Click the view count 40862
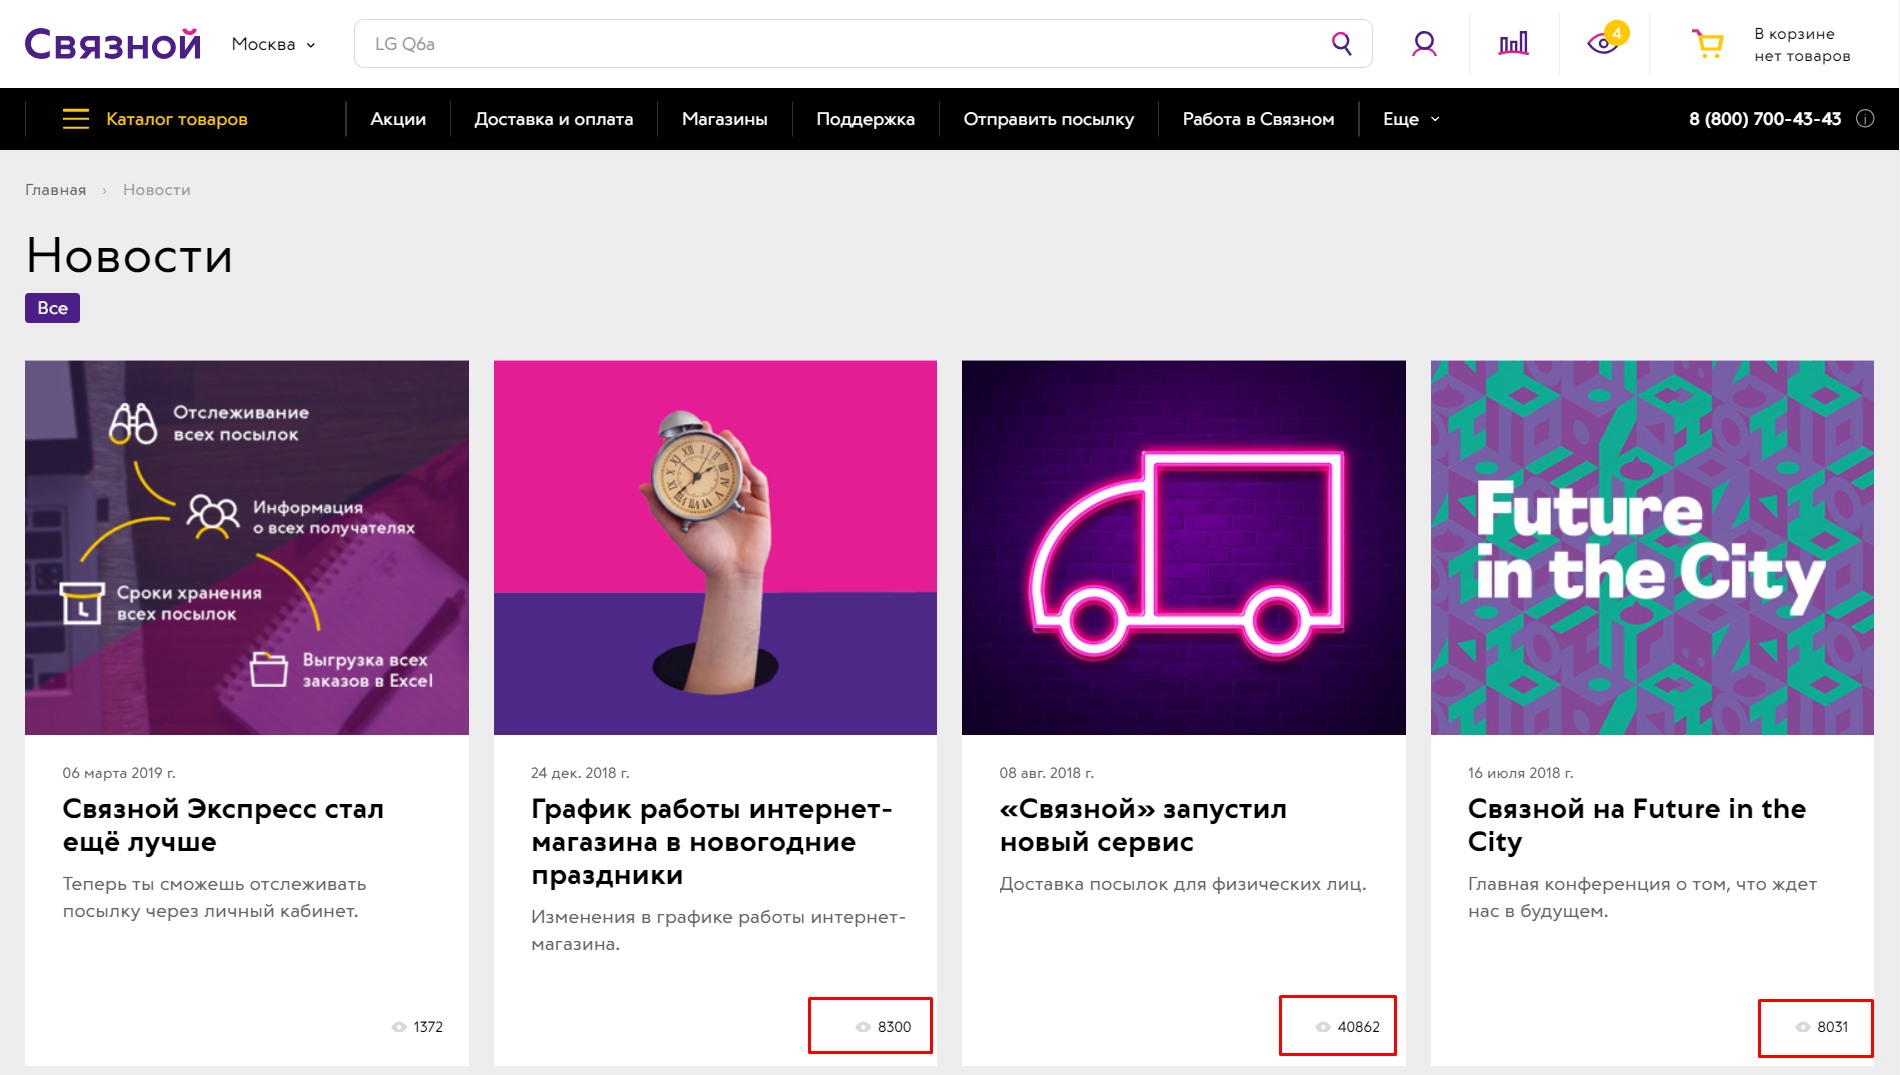Image resolution: width=1900 pixels, height=1075 pixels. click(x=1359, y=1027)
